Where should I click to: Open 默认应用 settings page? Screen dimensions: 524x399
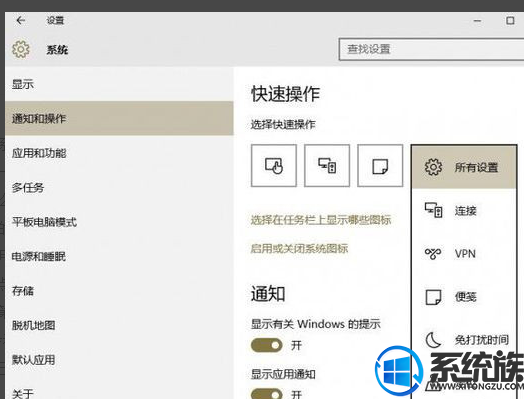119,360
